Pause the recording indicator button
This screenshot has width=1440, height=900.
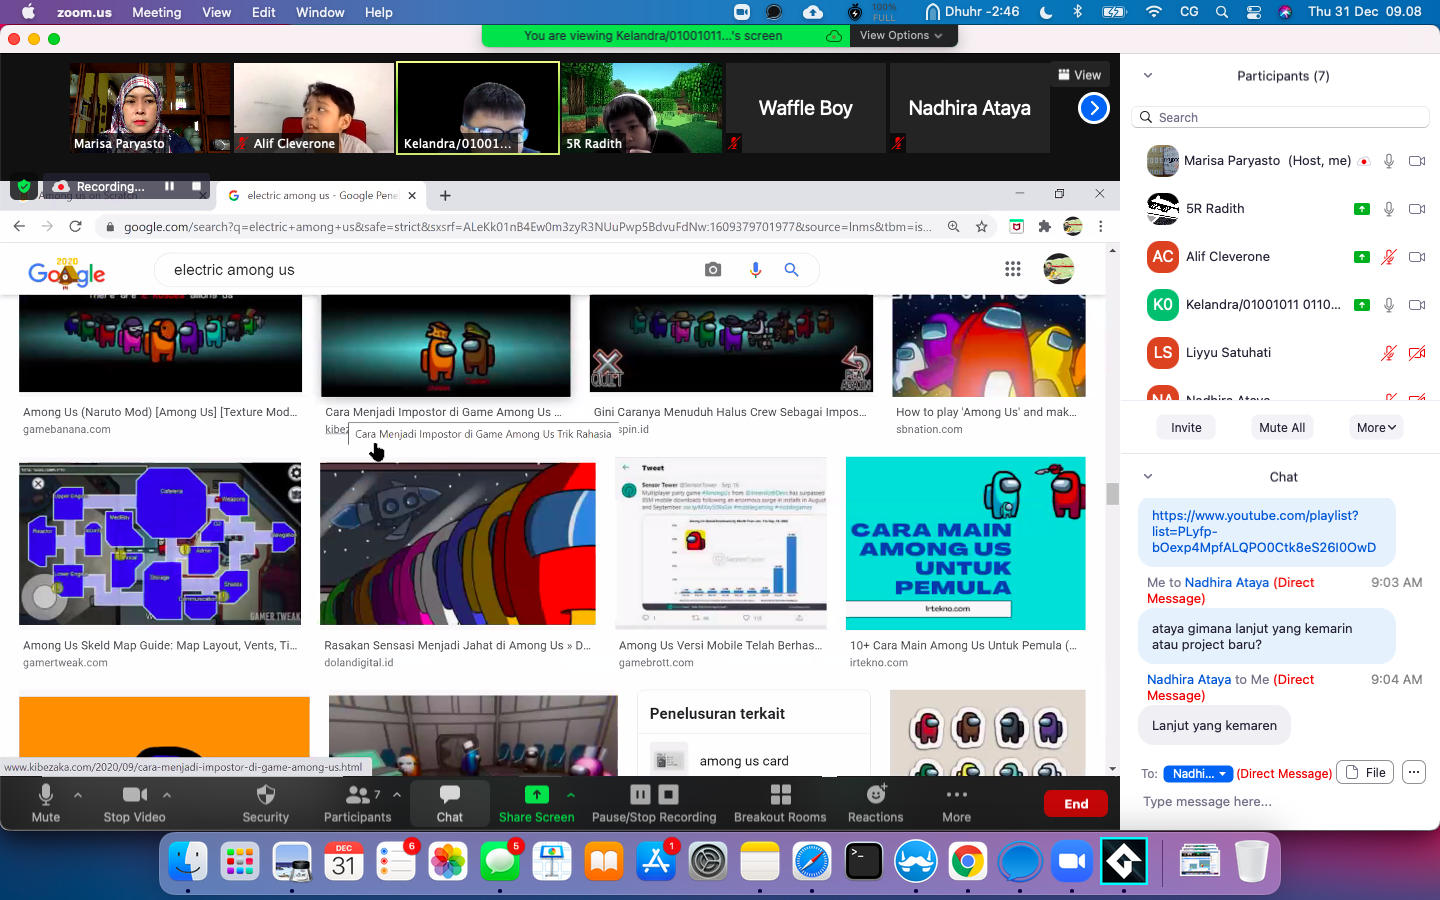coord(169,186)
